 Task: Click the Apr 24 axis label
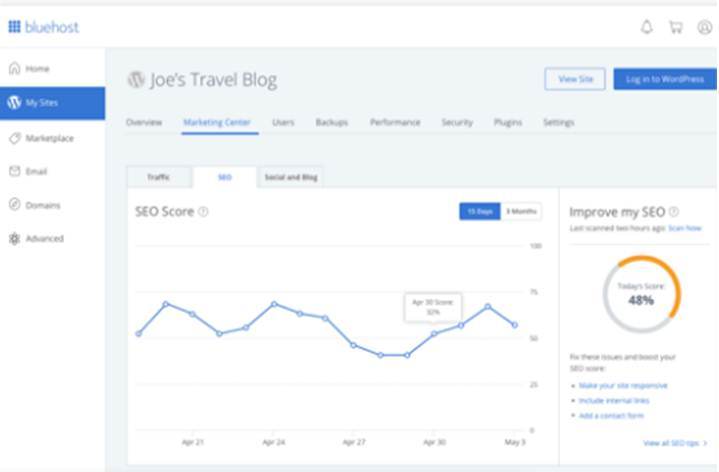274,442
